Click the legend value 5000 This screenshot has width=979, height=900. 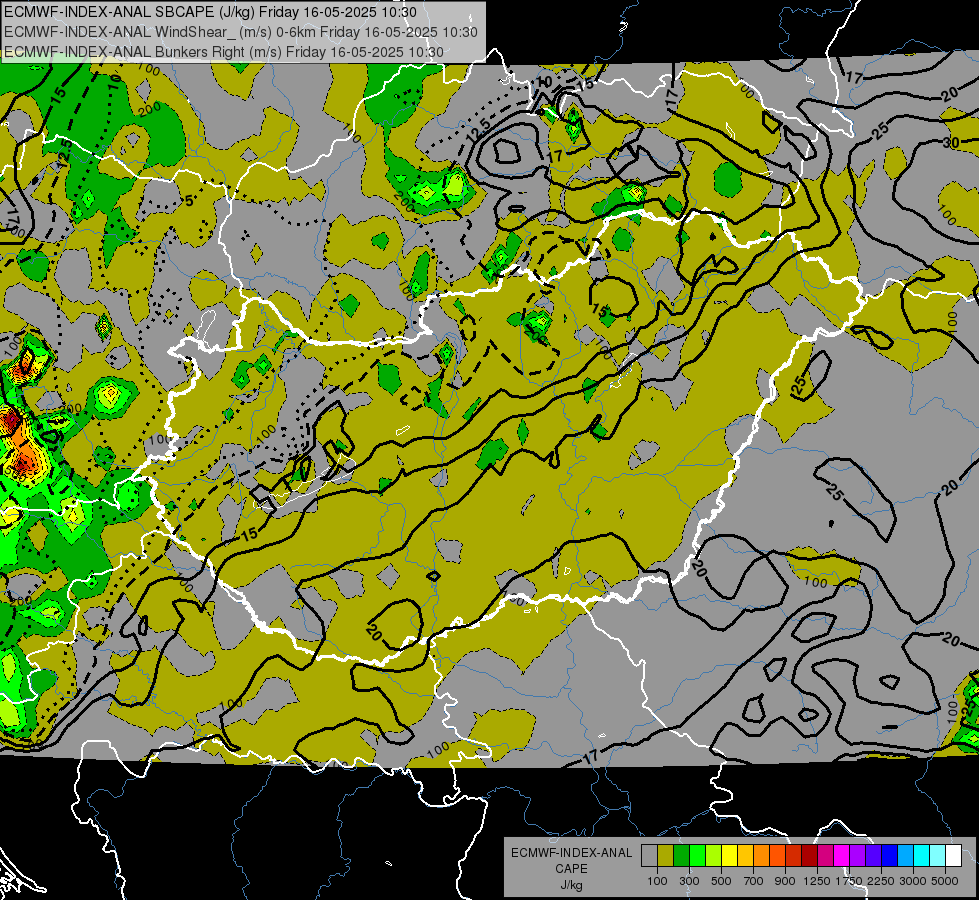click(x=945, y=881)
